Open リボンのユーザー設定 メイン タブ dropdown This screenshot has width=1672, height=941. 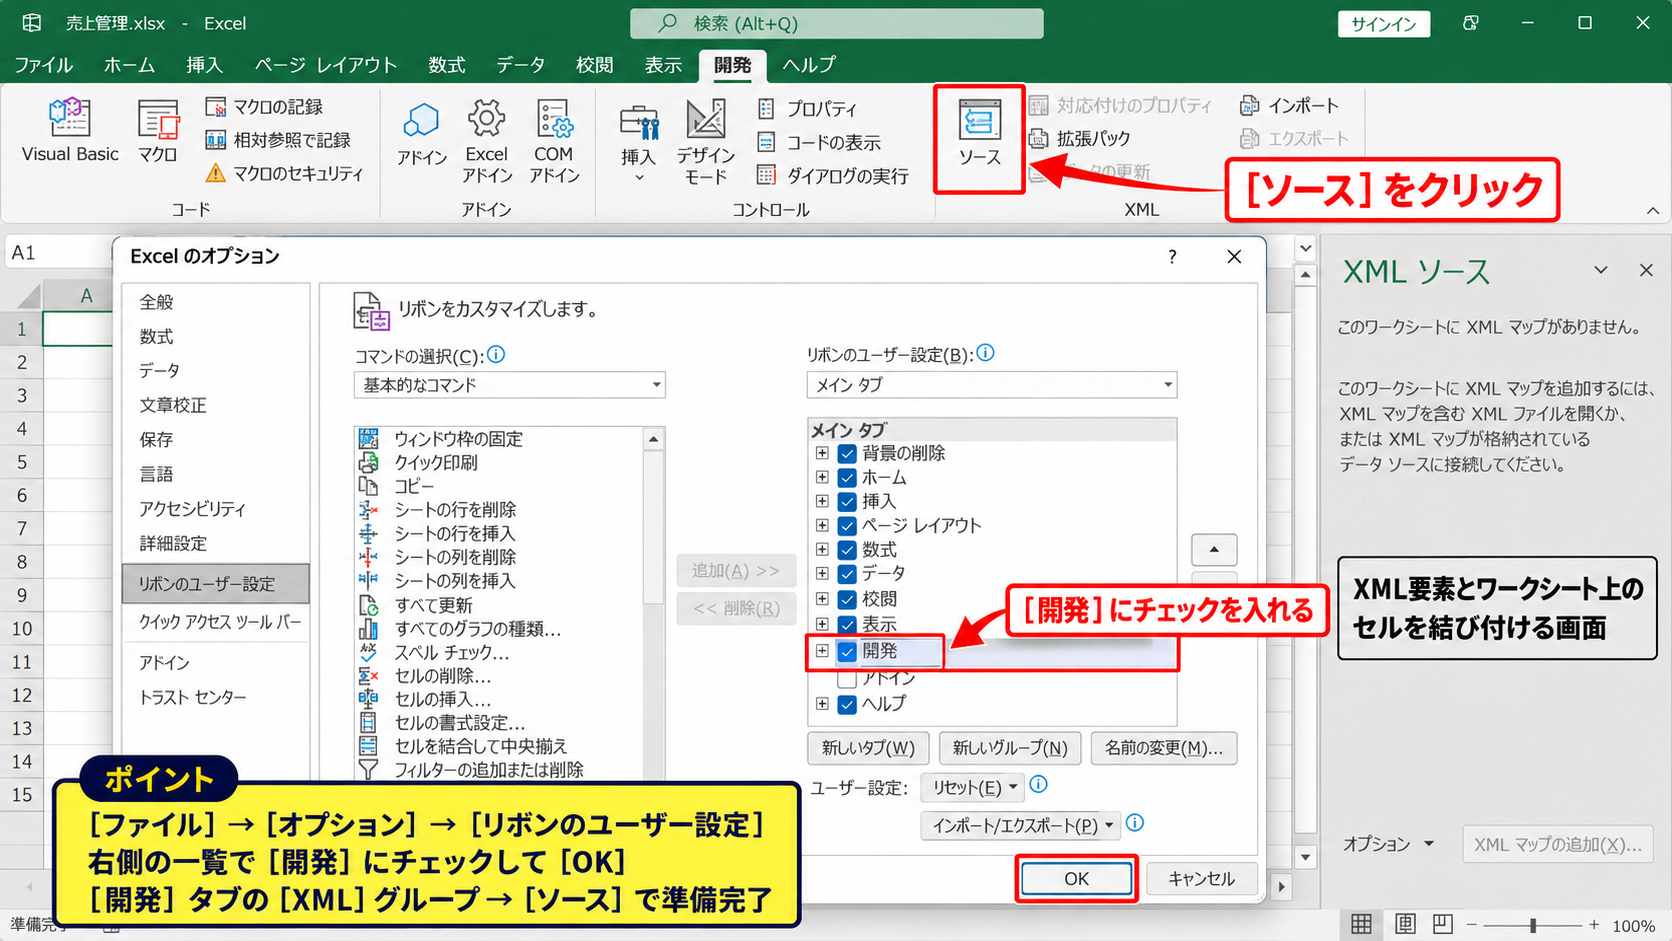coord(992,385)
